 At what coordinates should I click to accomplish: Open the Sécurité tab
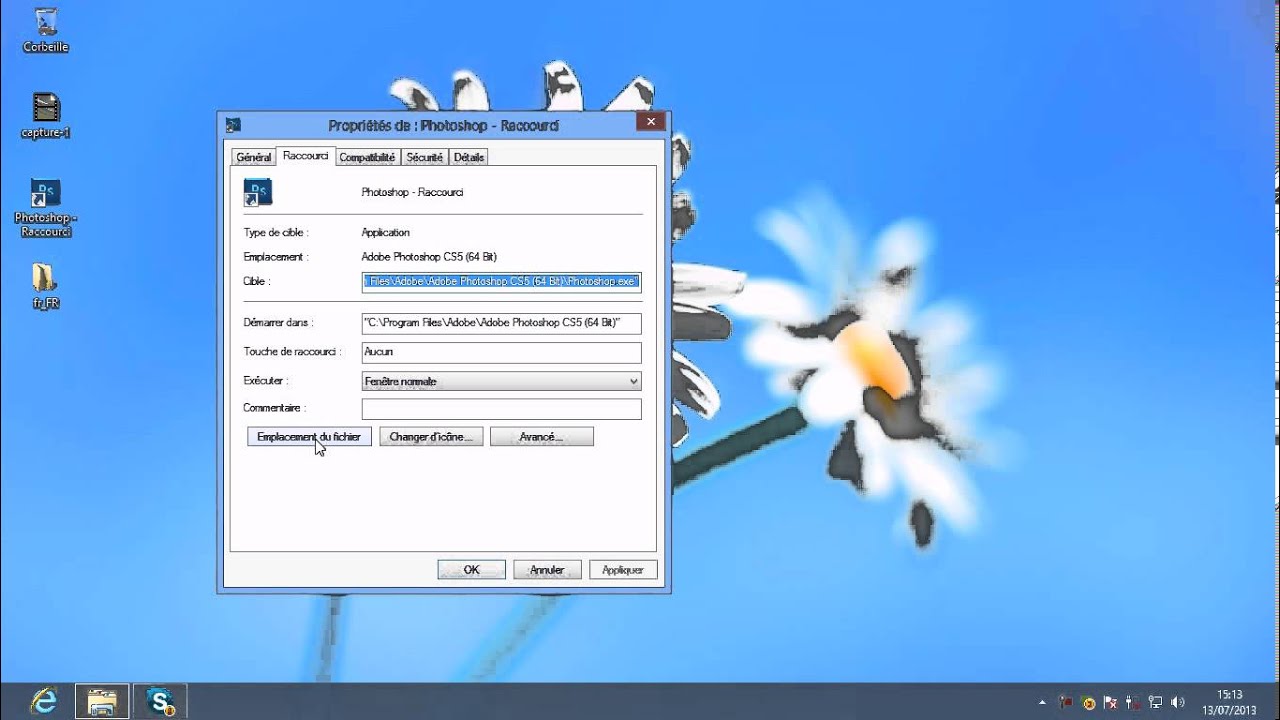tap(424, 157)
